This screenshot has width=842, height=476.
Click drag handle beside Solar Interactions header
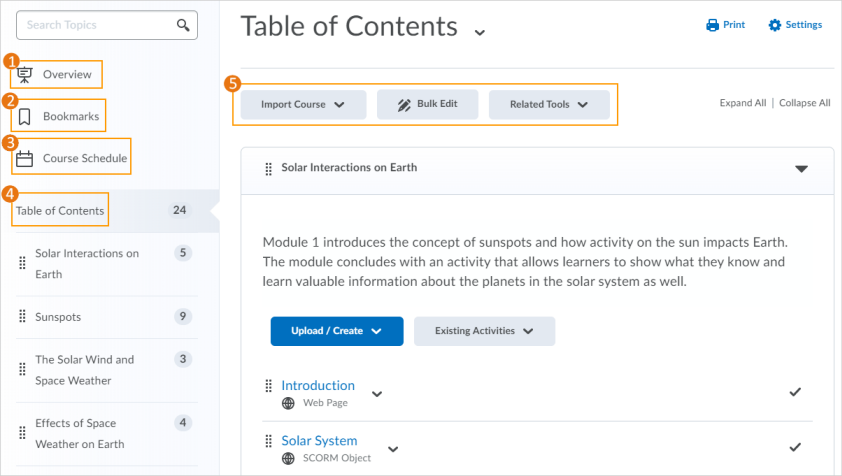(x=268, y=169)
